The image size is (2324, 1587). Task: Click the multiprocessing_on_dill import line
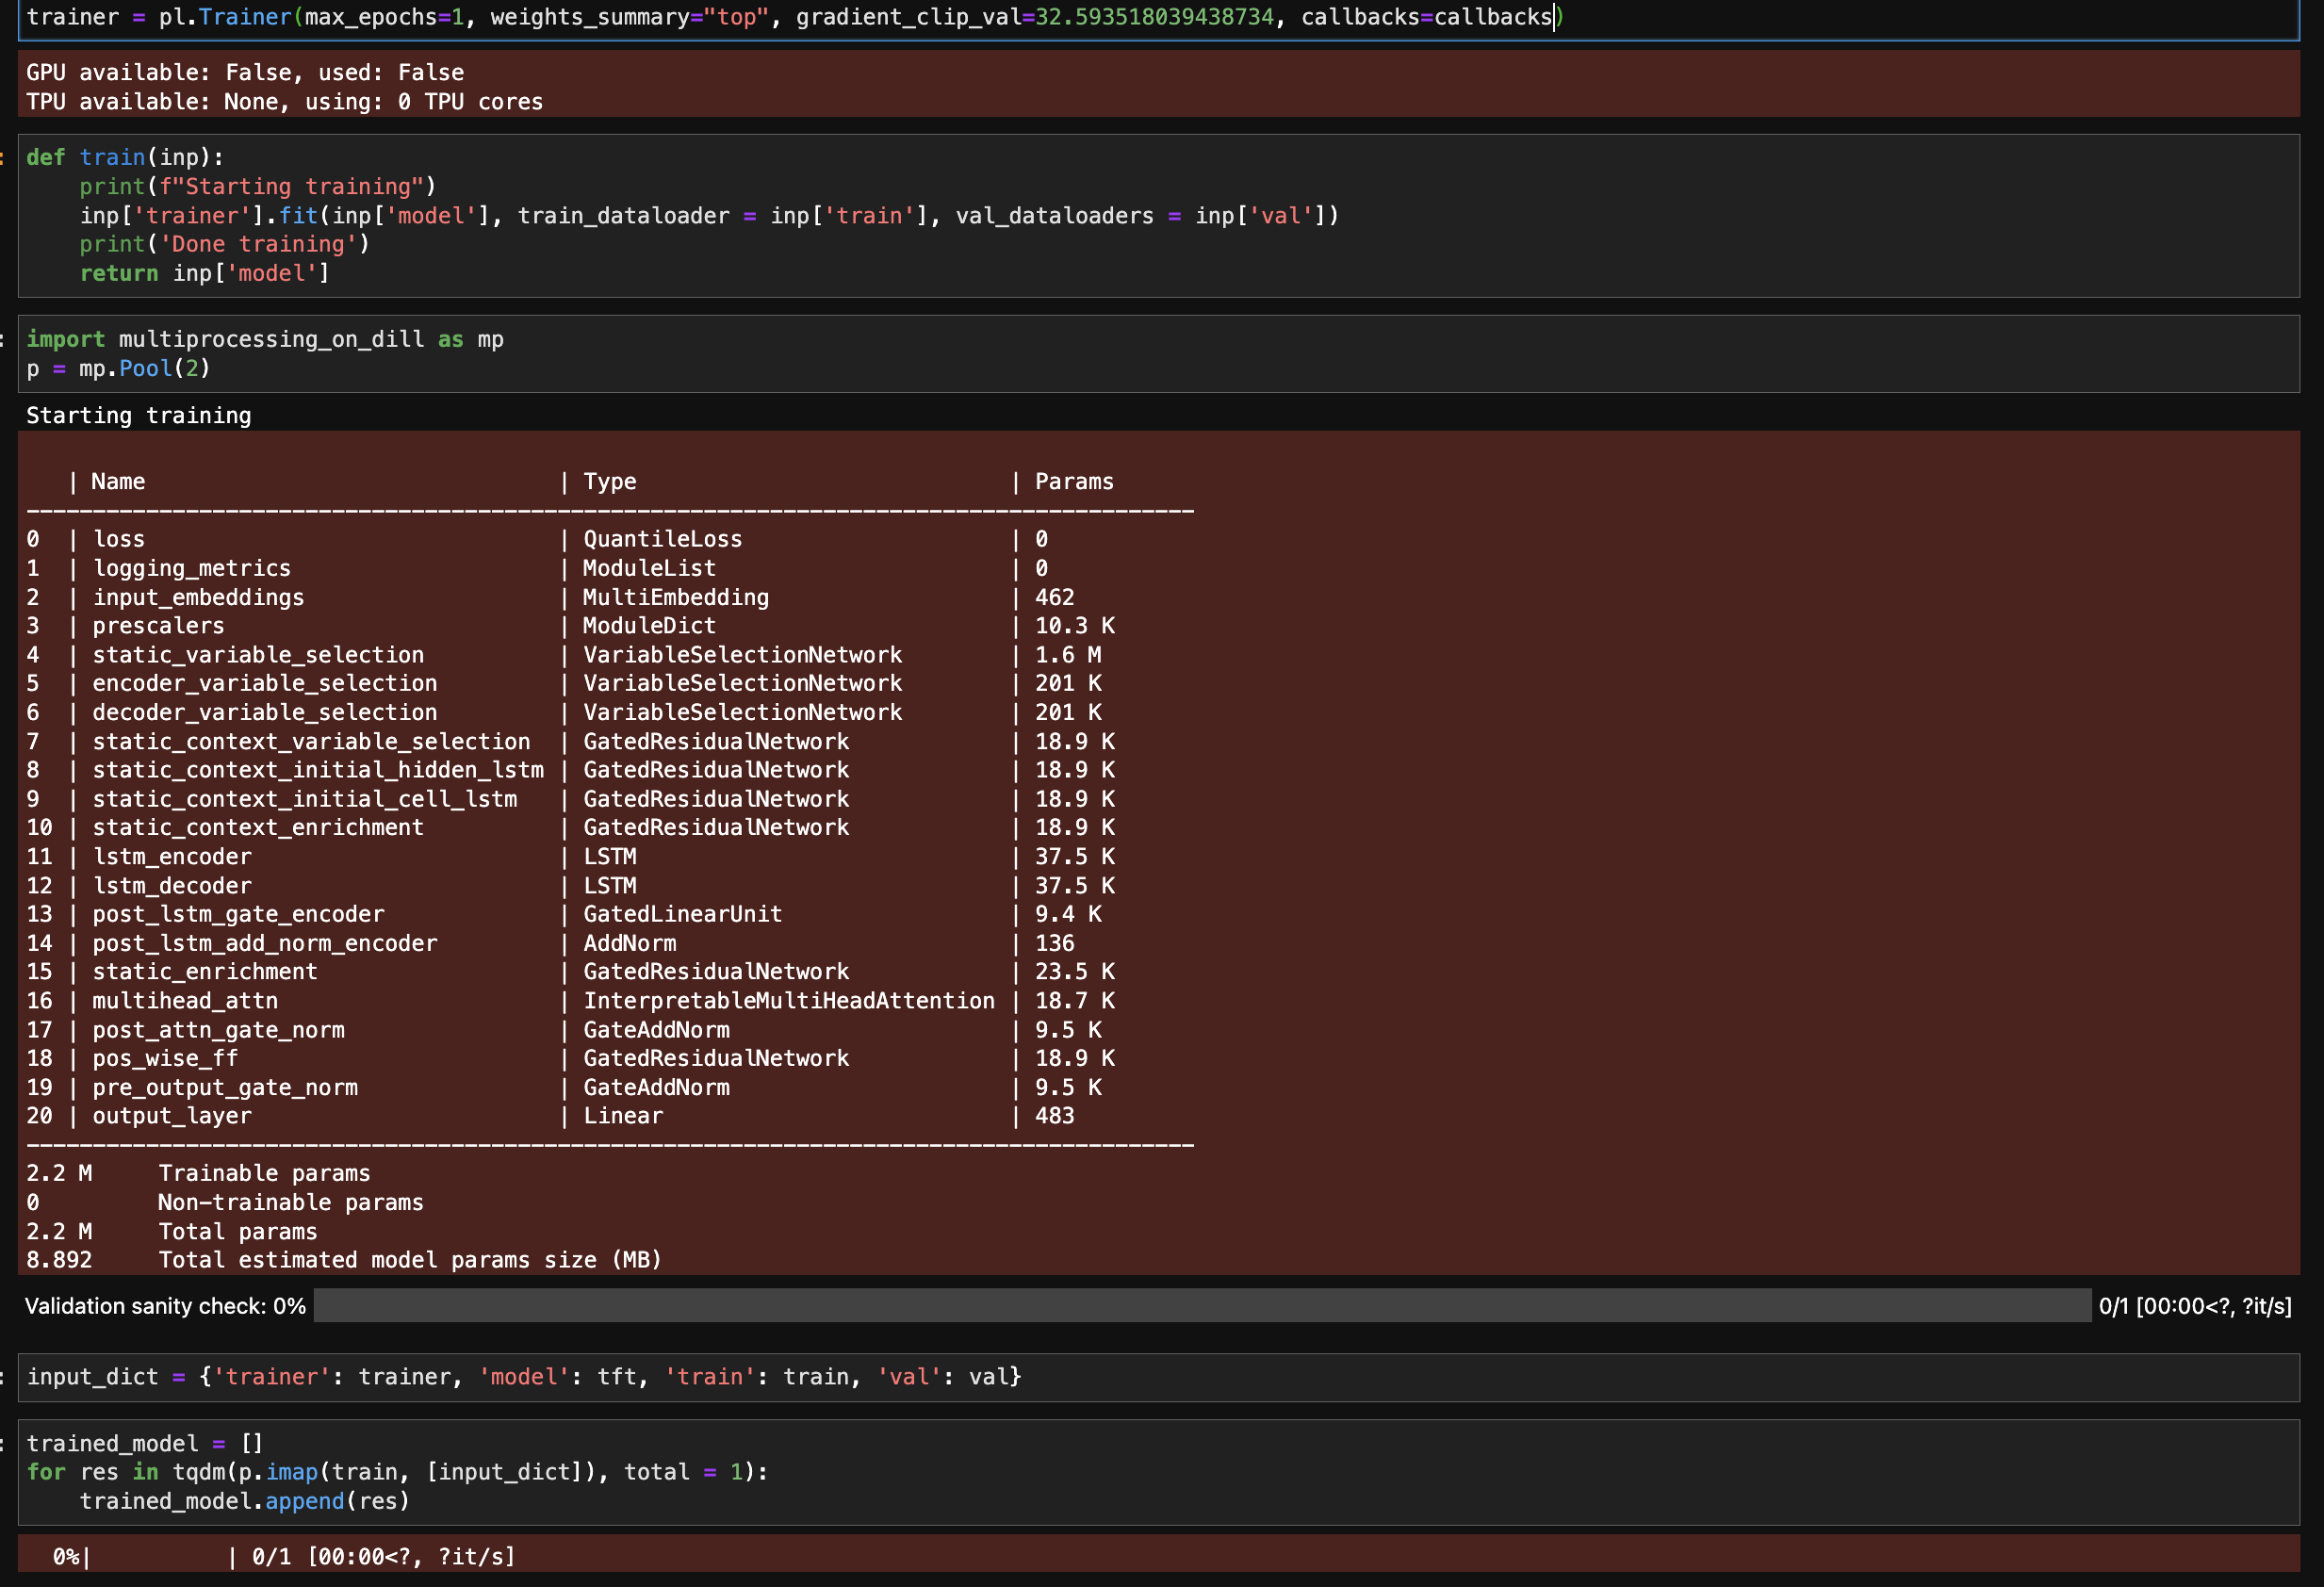coord(265,340)
